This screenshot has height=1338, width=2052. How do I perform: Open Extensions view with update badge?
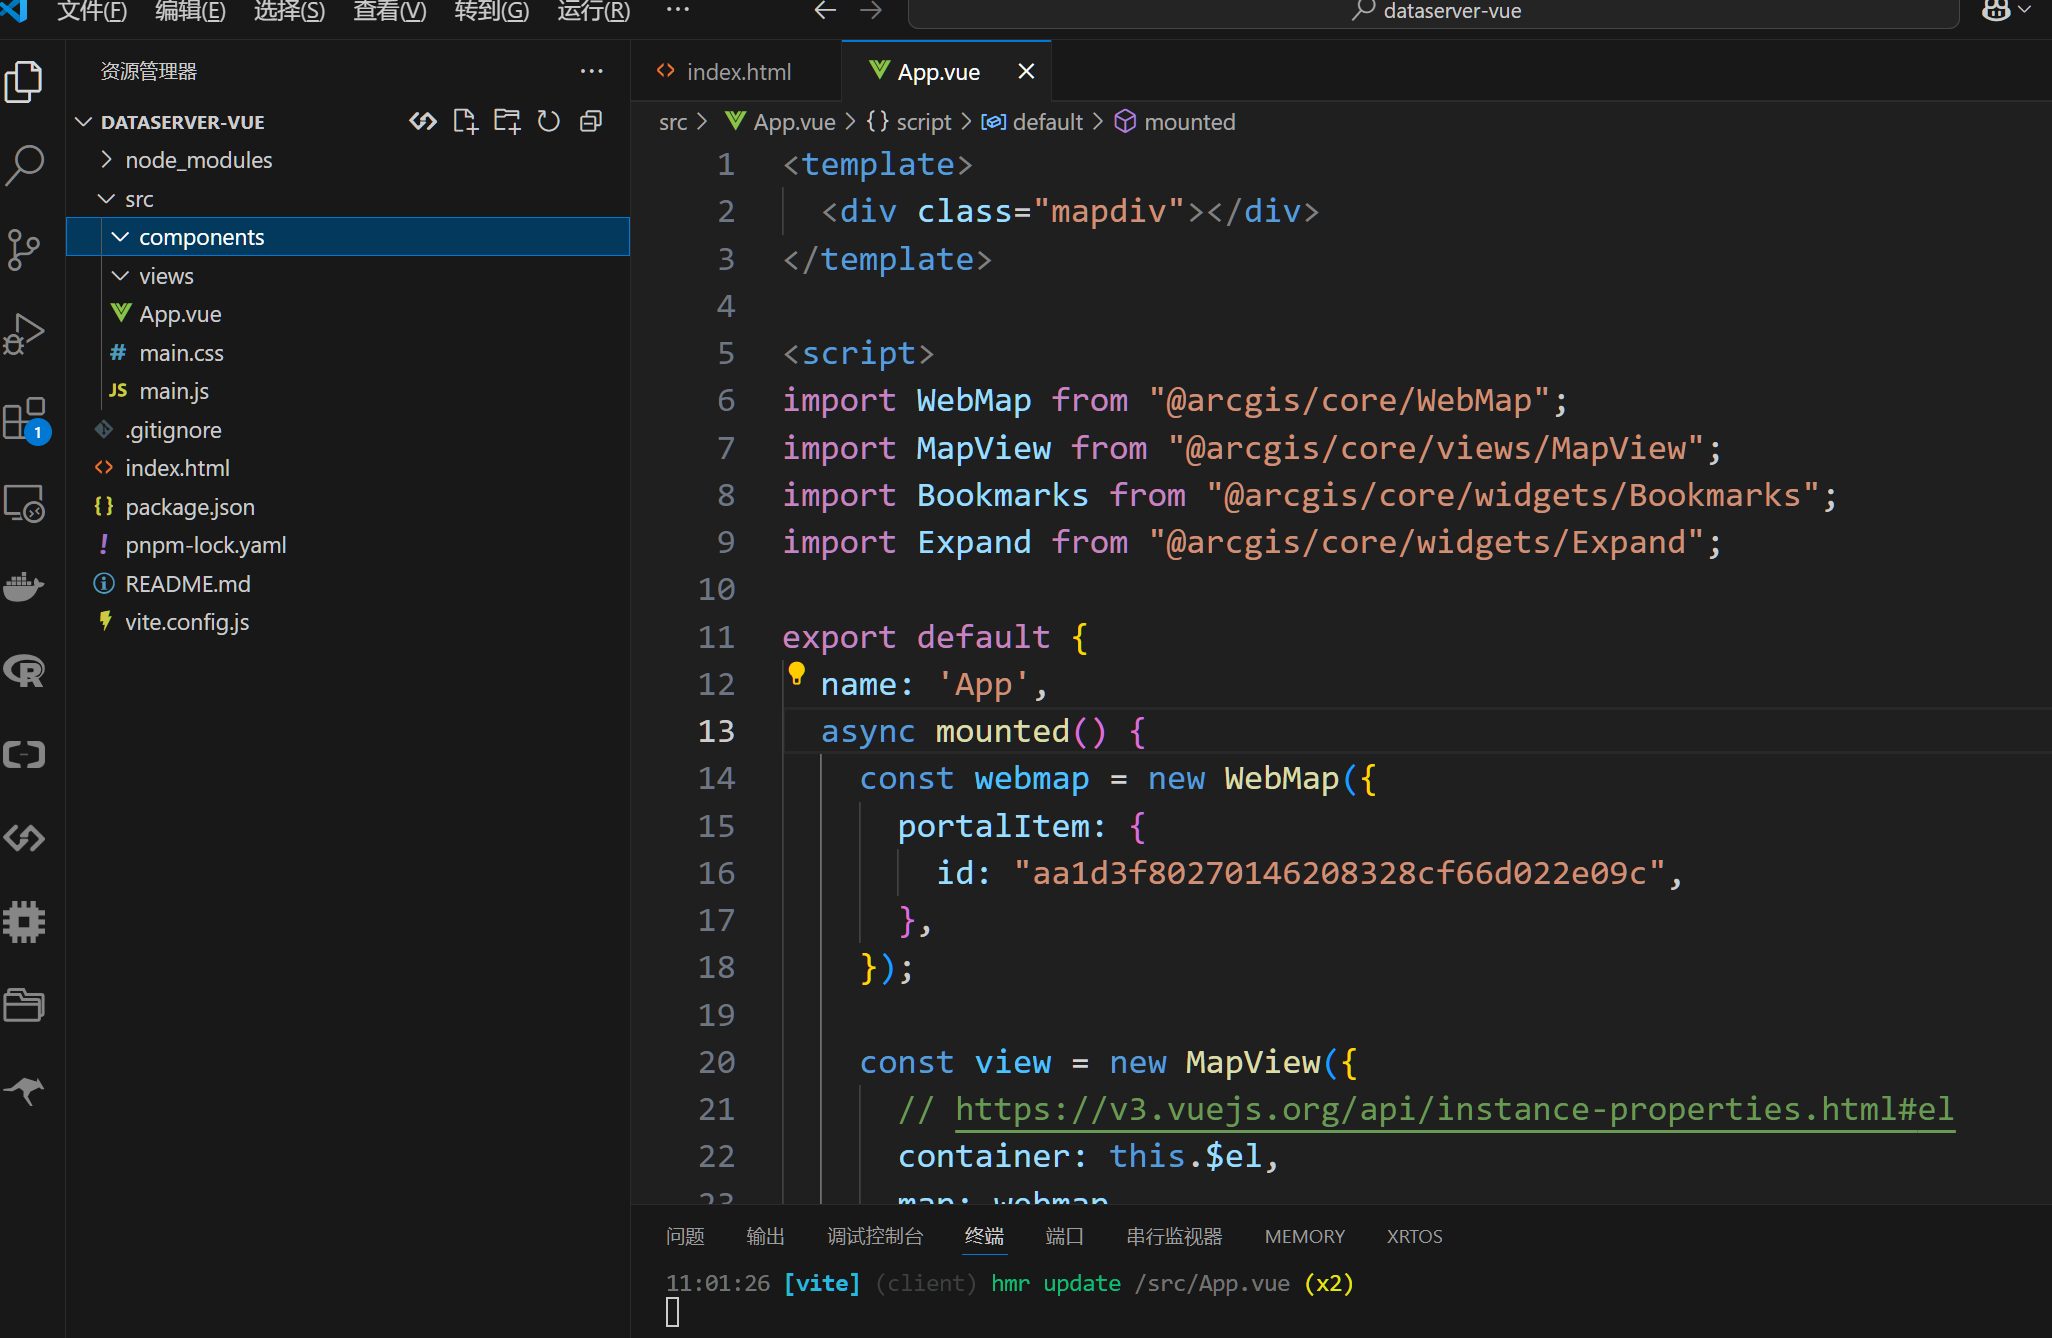coord(24,419)
